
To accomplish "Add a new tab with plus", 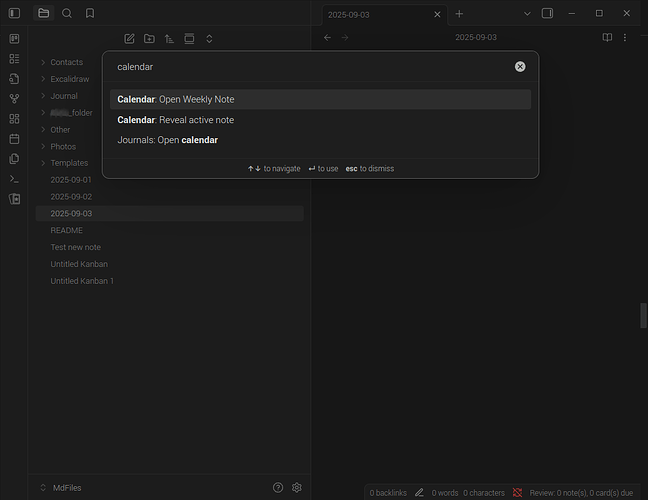I will [x=459, y=14].
